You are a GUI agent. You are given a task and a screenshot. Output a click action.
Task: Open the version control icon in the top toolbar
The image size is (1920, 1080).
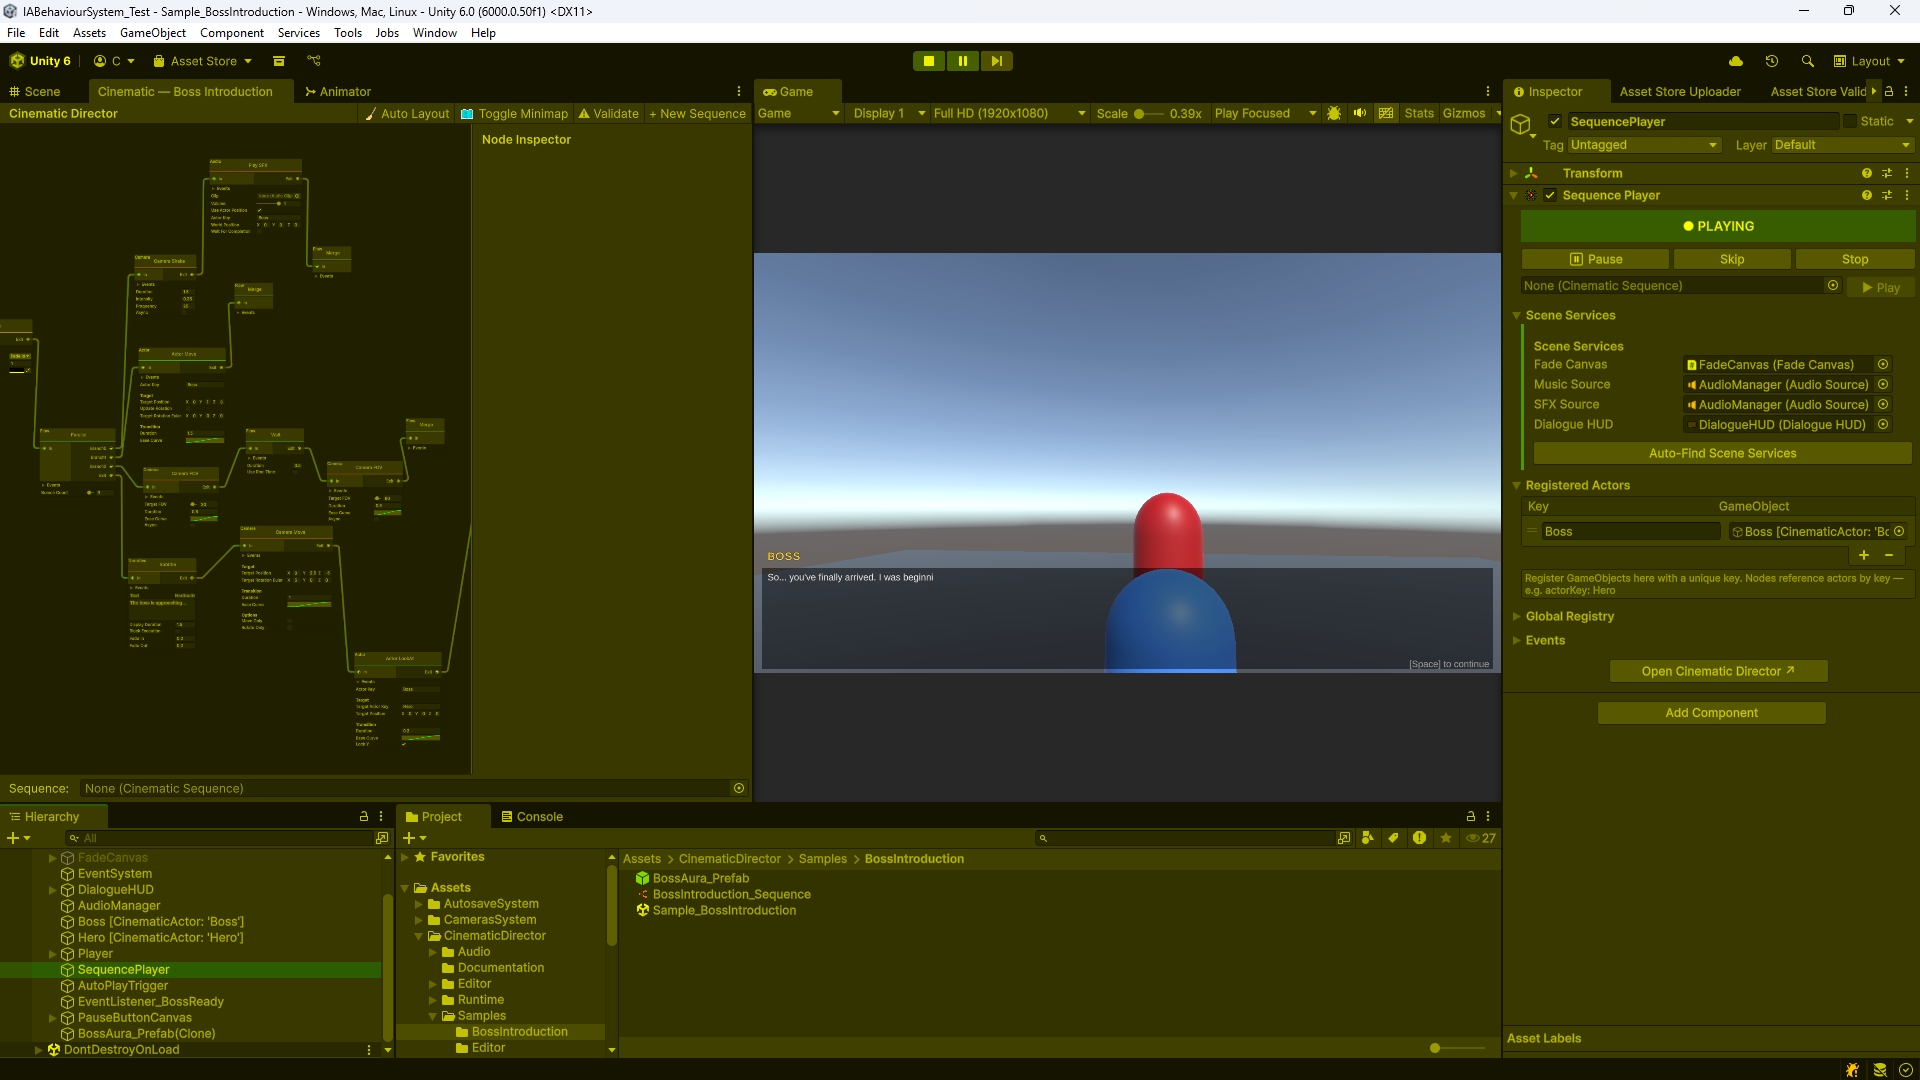[x=314, y=61]
